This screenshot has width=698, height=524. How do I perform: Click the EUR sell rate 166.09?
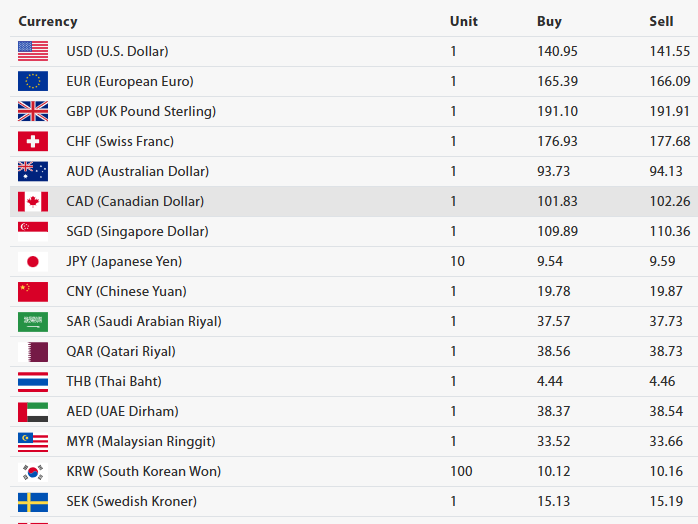[669, 81]
